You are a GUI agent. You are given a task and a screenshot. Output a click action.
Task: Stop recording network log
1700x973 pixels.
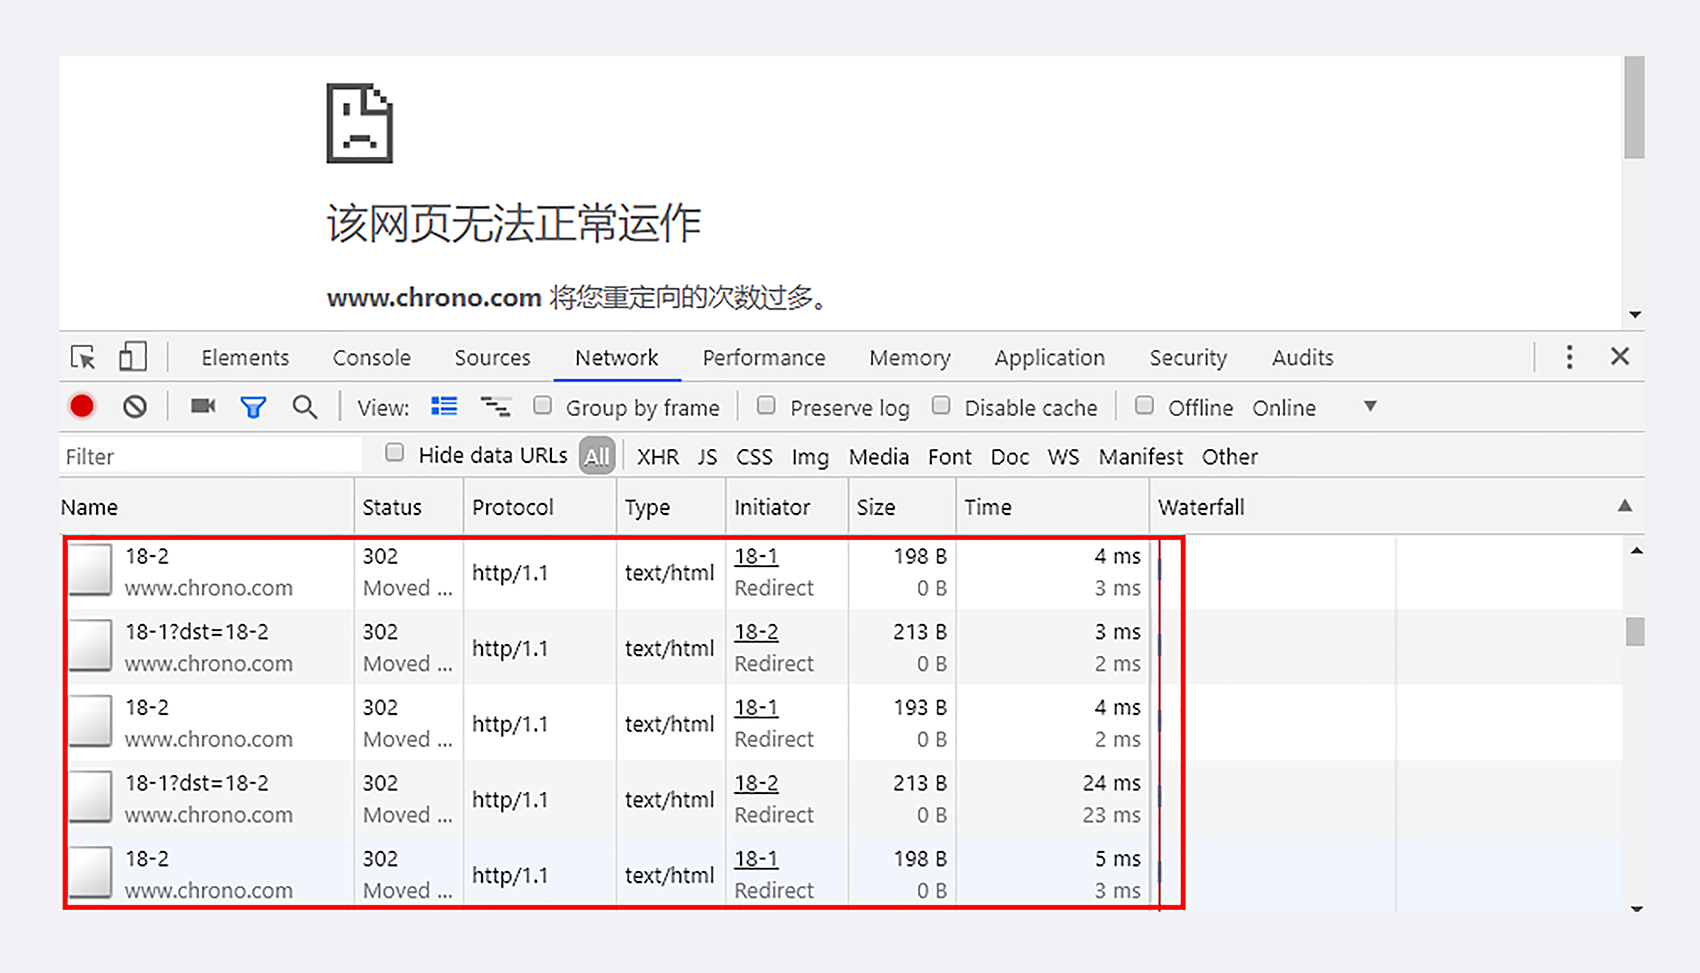tap(82, 406)
